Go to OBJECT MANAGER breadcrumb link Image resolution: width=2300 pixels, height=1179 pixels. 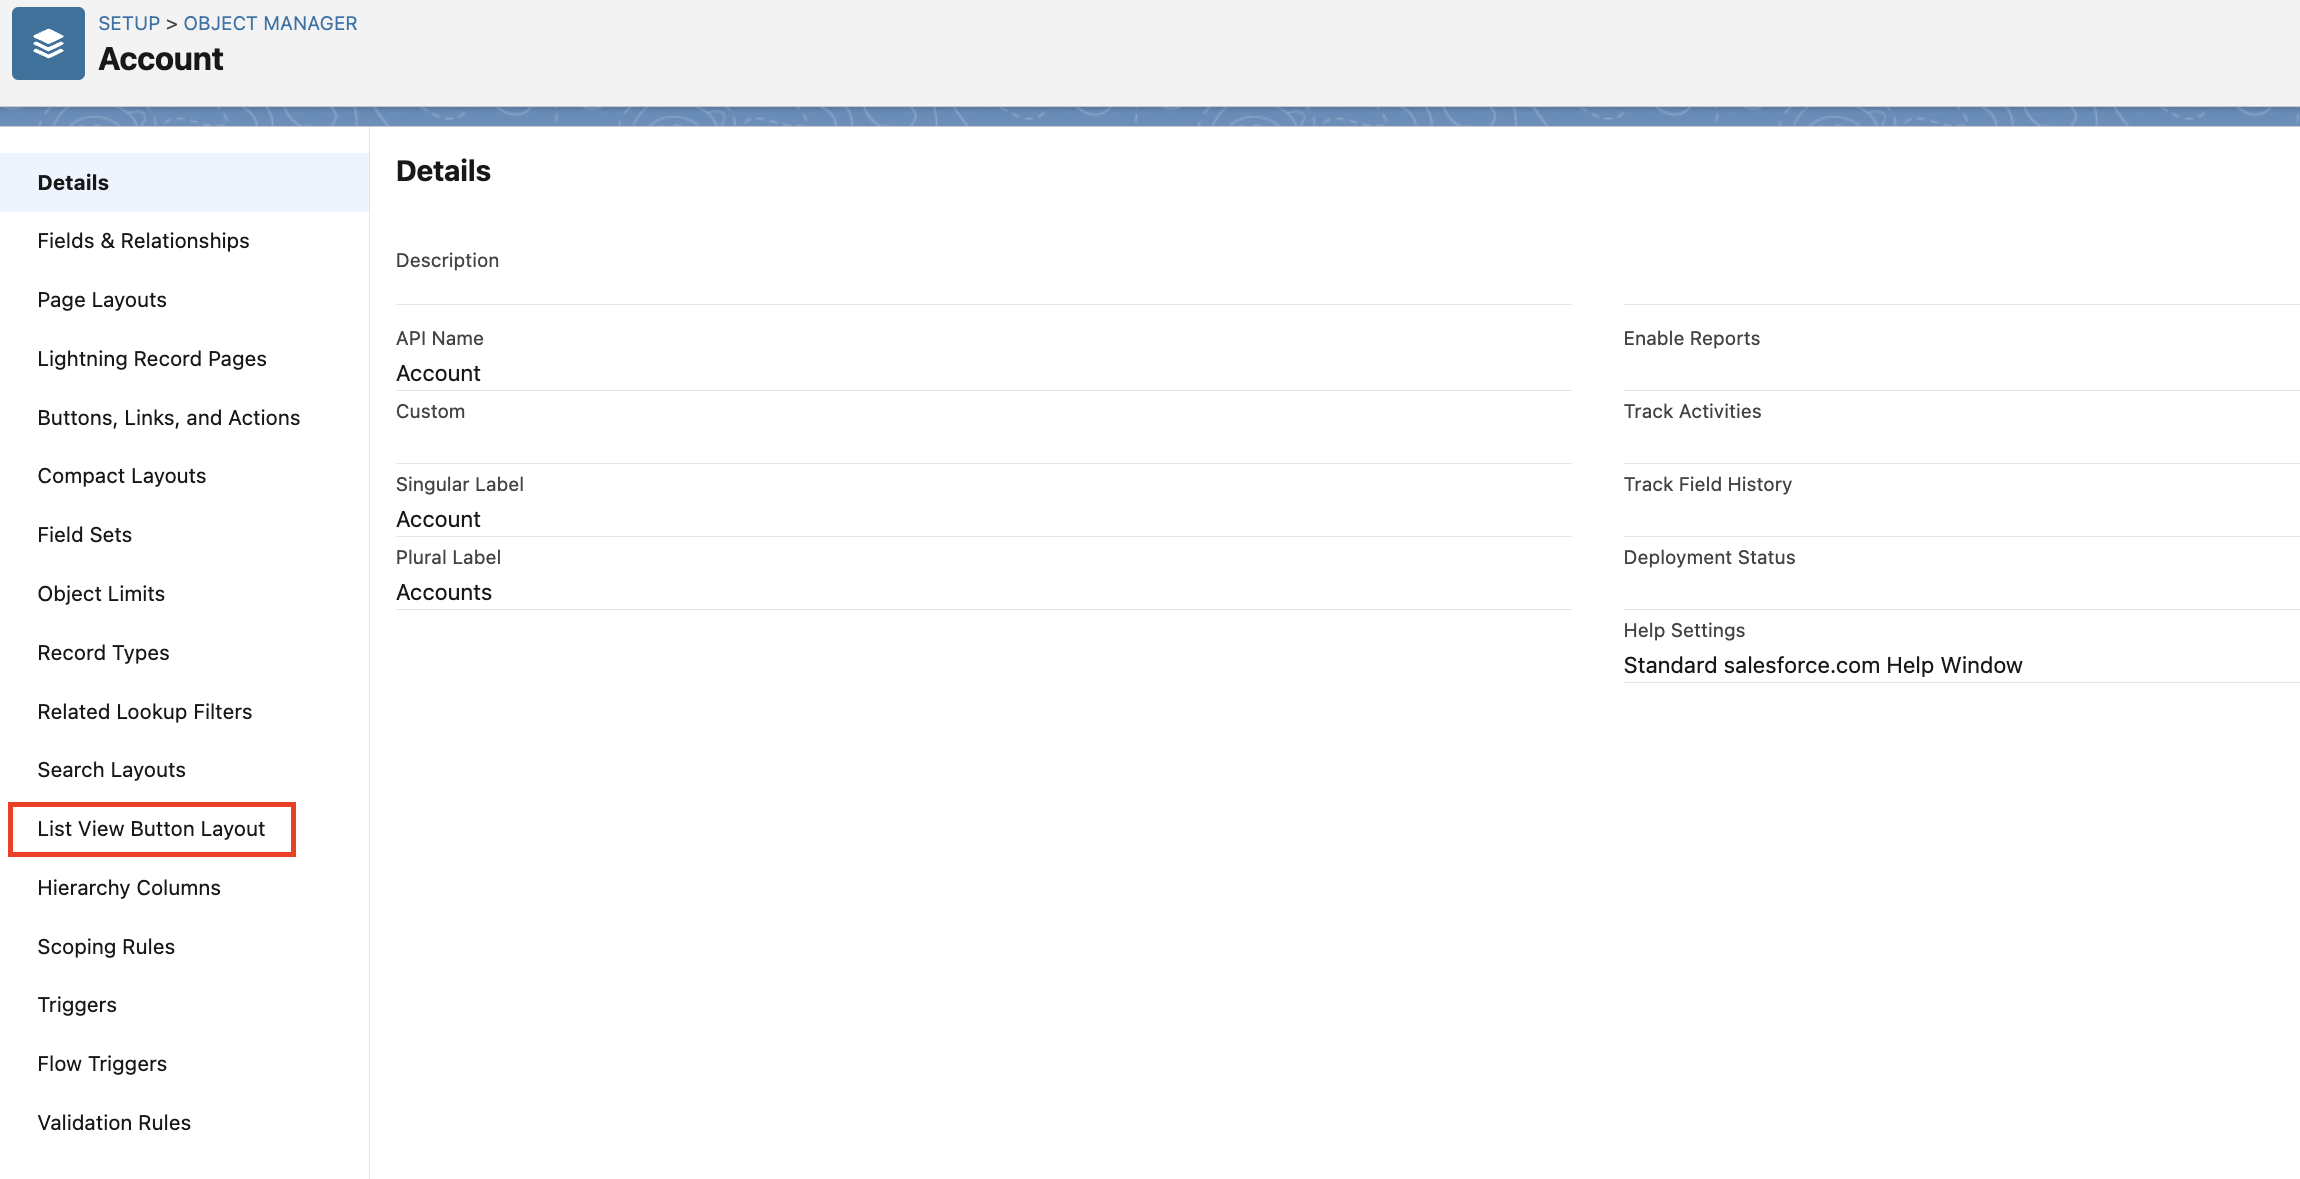tap(270, 23)
